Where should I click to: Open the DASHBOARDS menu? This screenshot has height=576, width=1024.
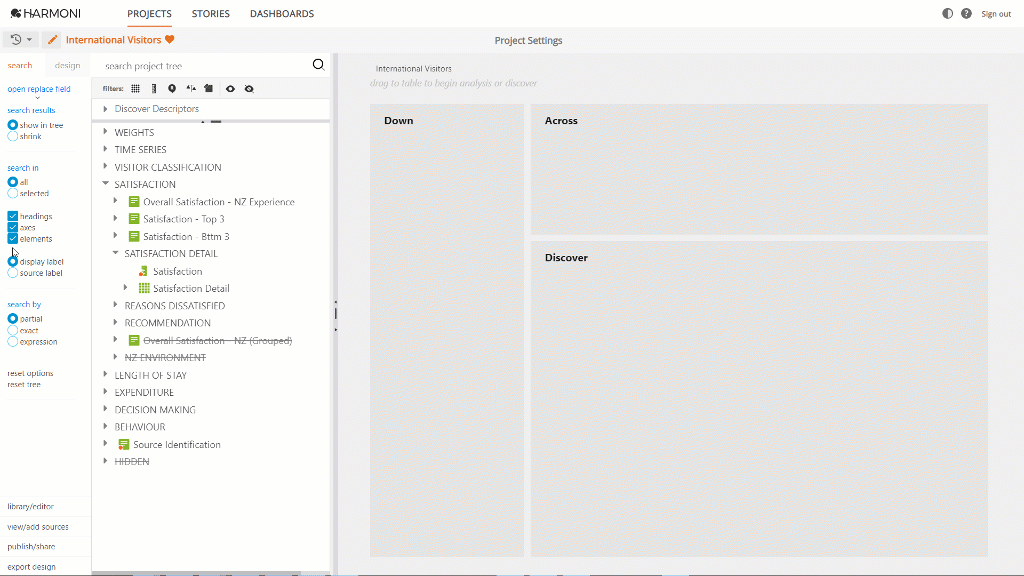tap(282, 14)
